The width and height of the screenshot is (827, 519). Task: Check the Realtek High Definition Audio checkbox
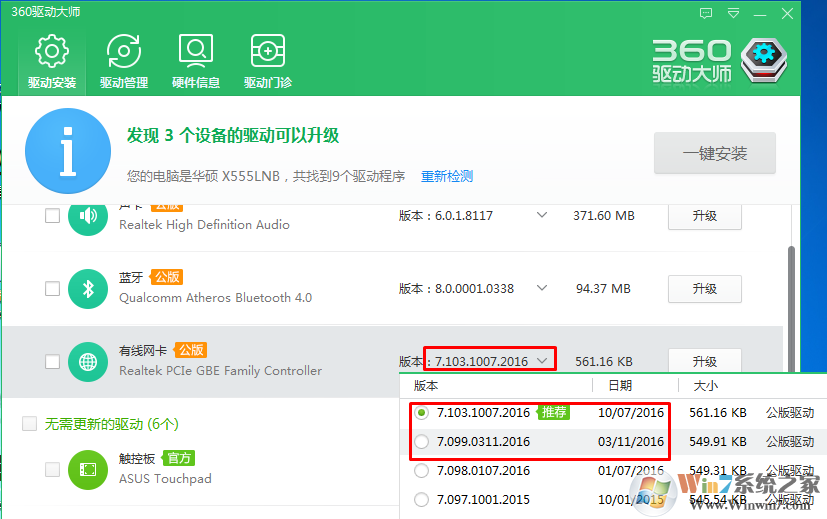(x=52, y=216)
